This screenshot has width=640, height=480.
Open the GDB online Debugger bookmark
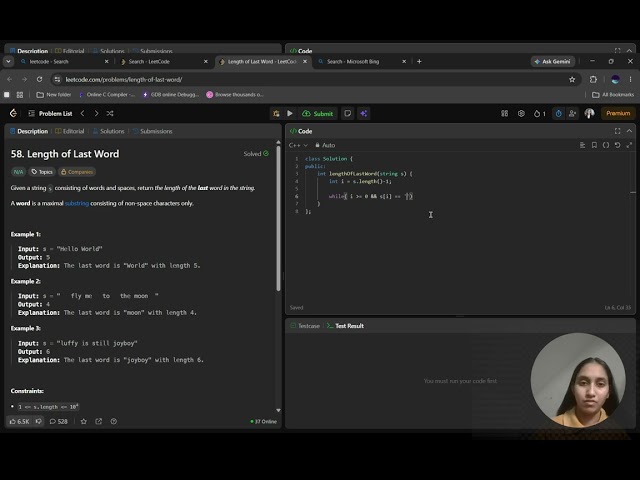click(x=170, y=95)
